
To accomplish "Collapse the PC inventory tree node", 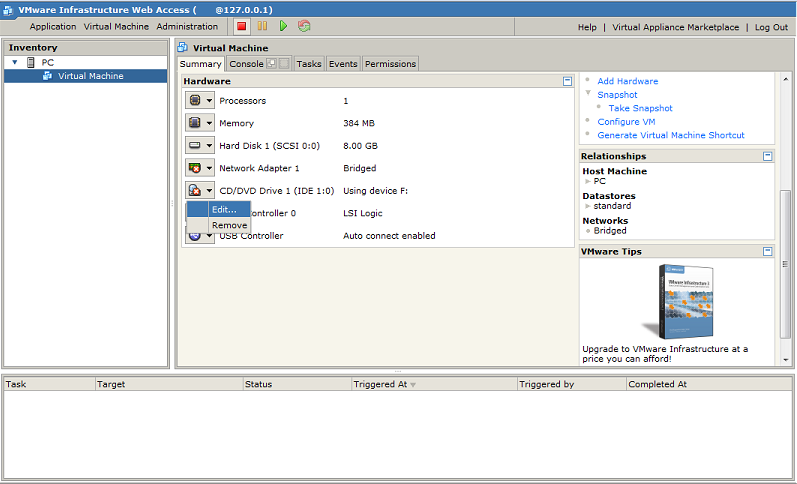I will (15, 62).
